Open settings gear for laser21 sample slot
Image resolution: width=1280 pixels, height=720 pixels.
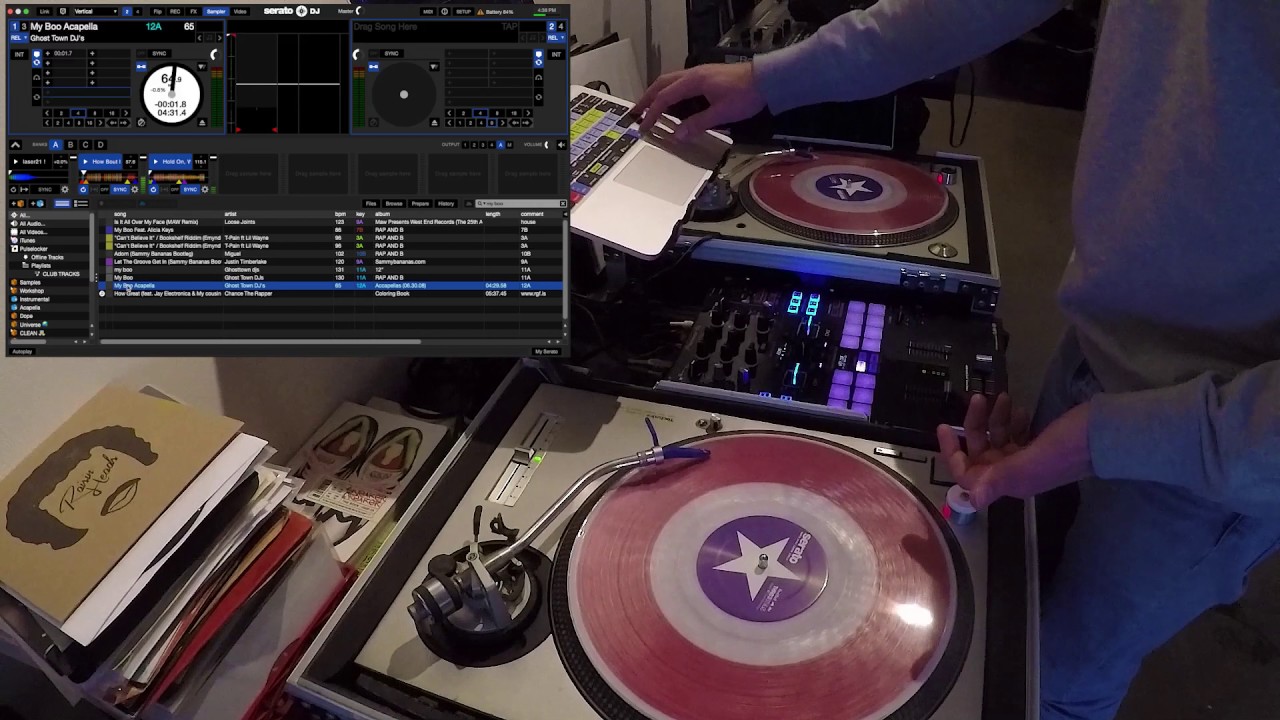65,189
